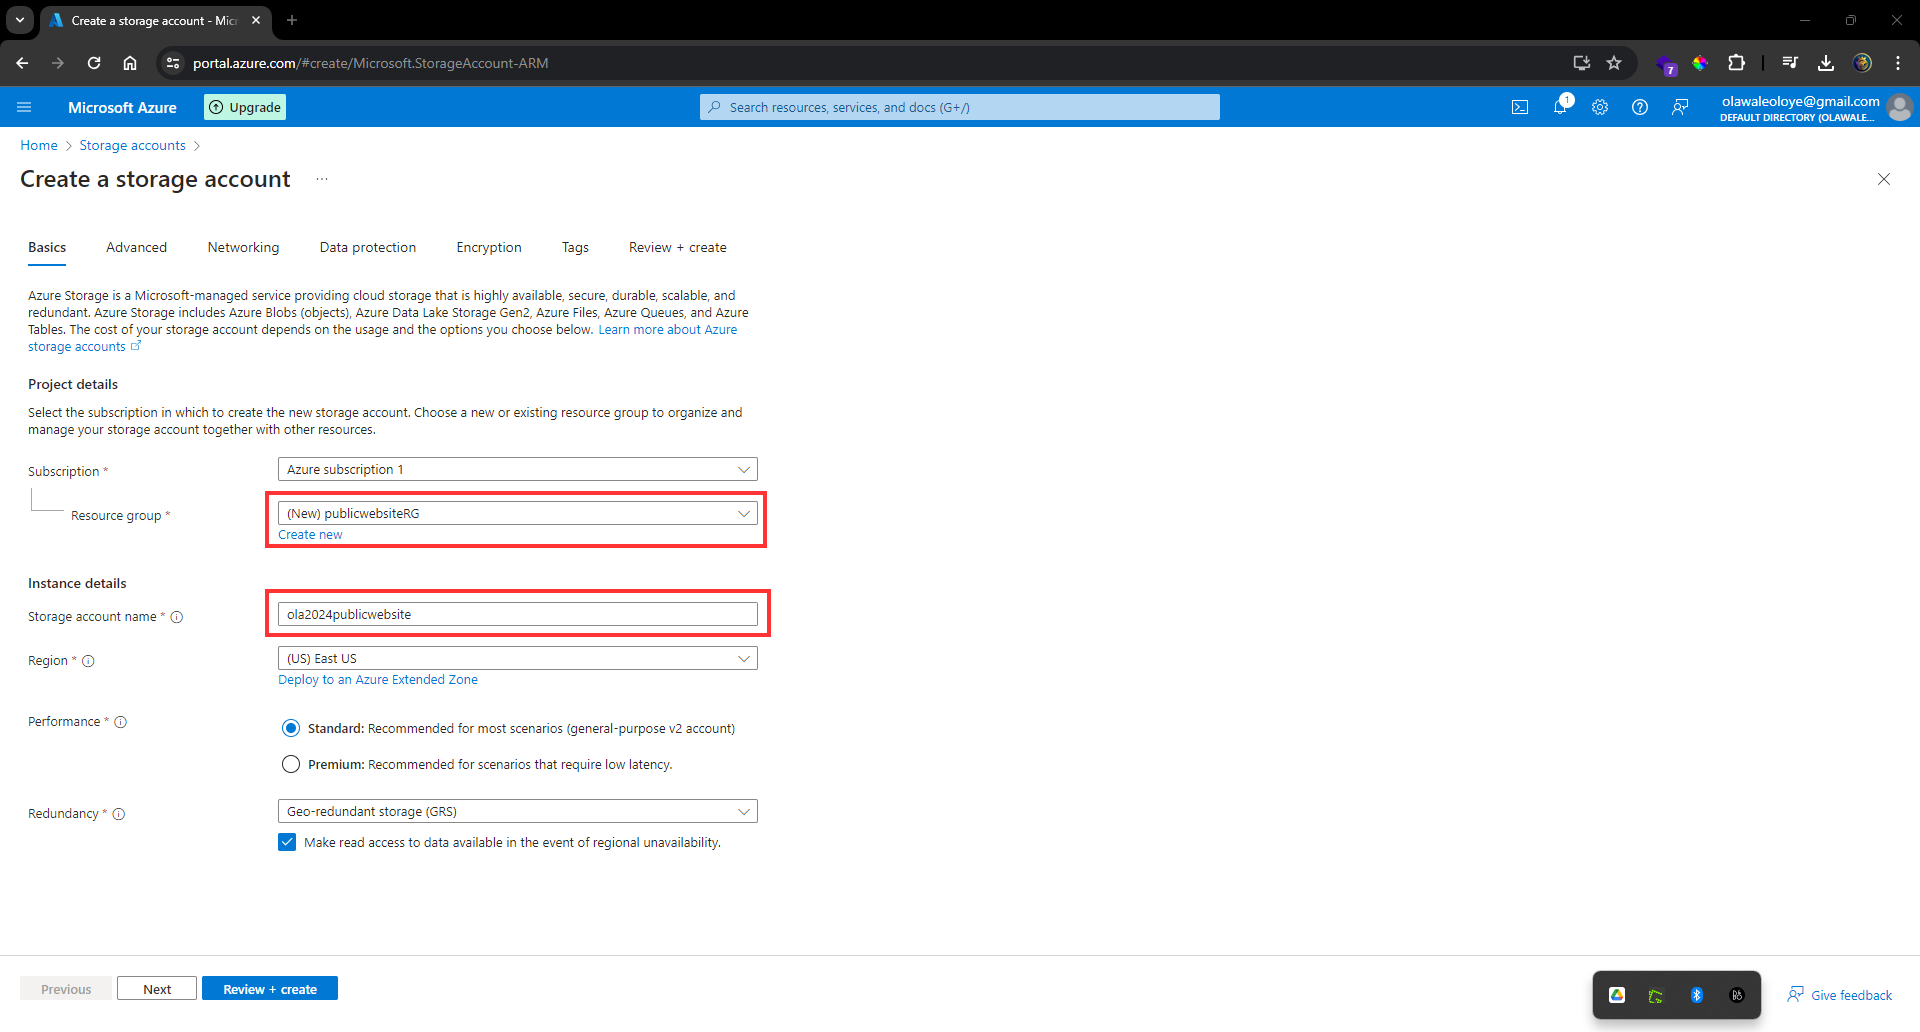
Task: Go to Storage accounts breadcrumb
Action: coord(133,145)
